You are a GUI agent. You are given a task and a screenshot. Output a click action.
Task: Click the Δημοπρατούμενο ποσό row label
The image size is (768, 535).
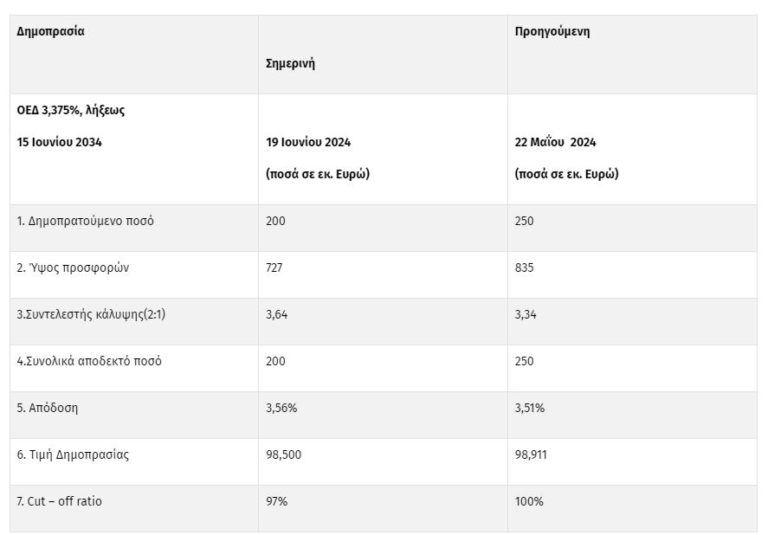tap(86, 221)
